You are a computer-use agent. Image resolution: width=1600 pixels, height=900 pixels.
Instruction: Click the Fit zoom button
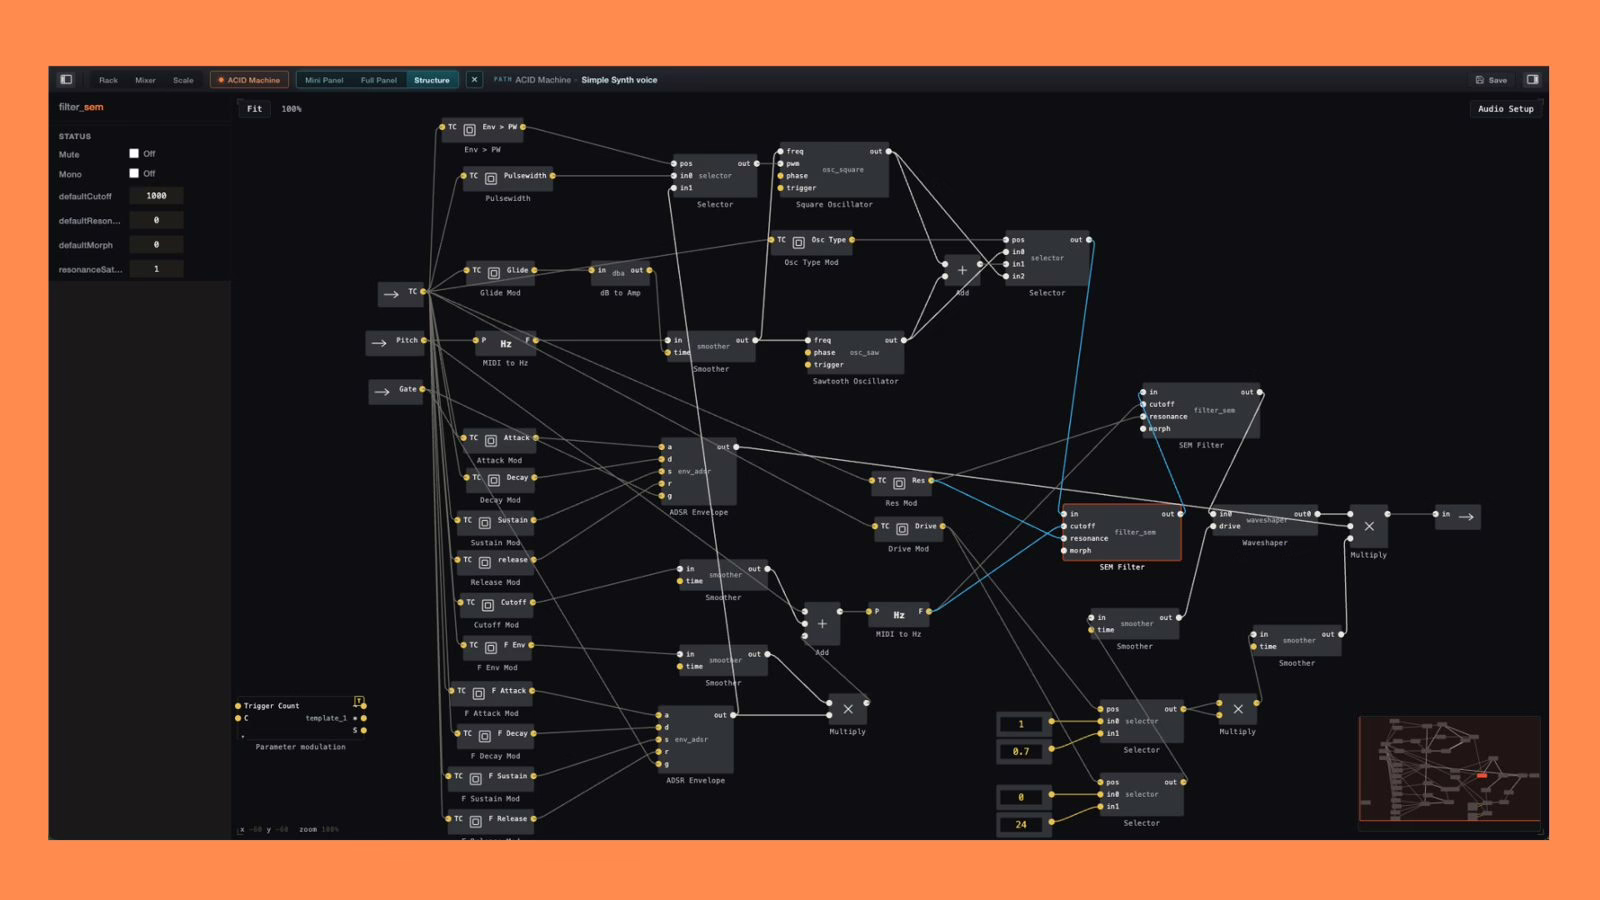click(255, 109)
